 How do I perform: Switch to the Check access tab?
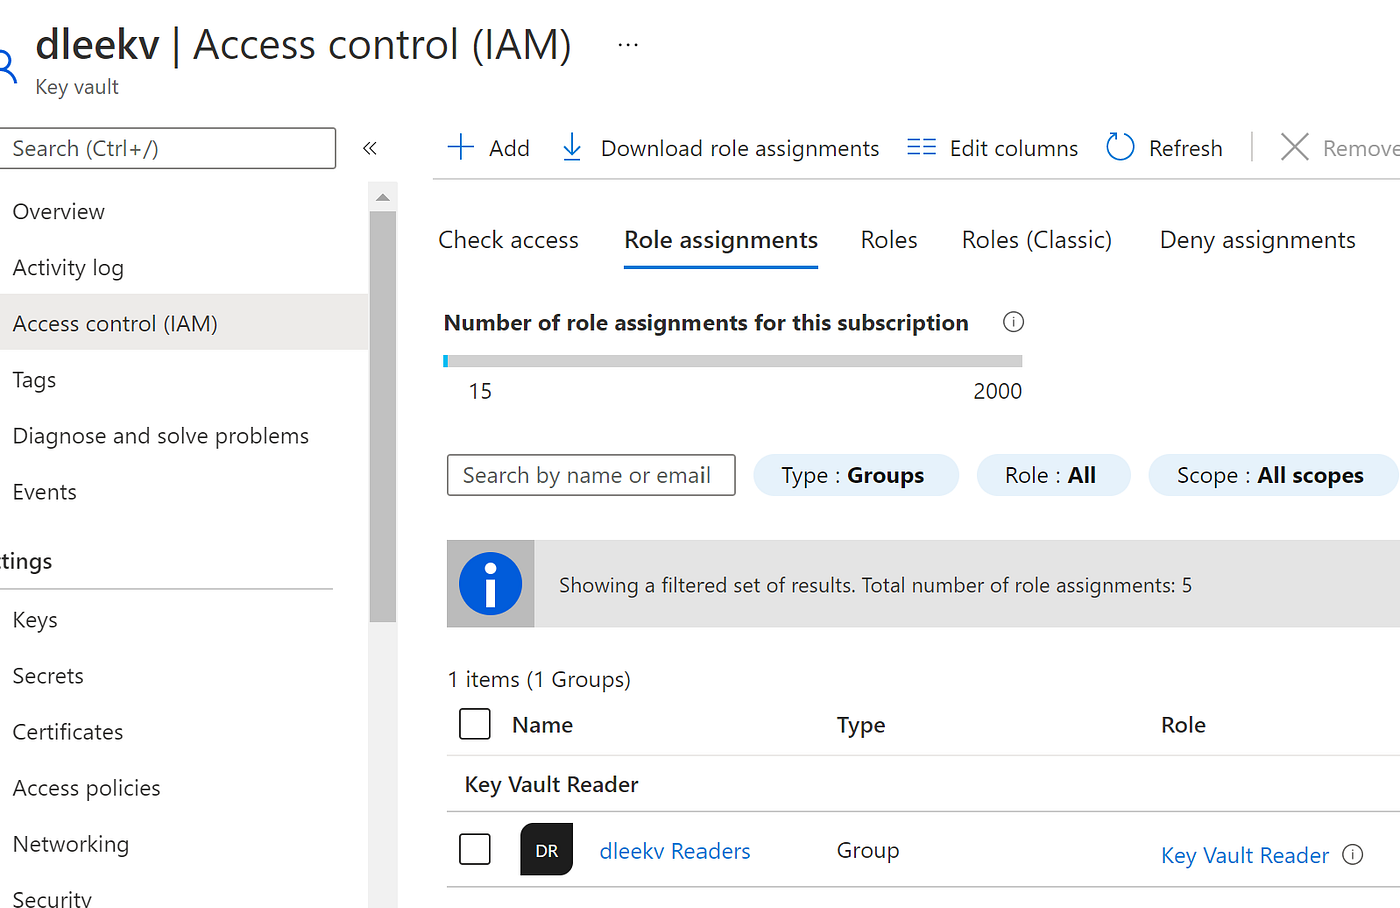coord(508,240)
